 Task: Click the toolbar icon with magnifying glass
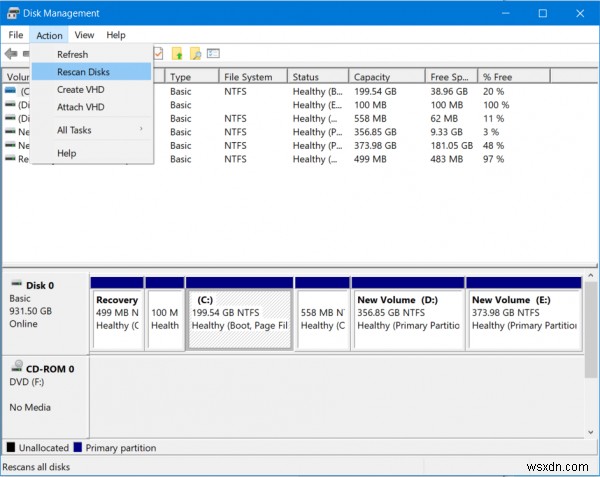[x=195, y=53]
